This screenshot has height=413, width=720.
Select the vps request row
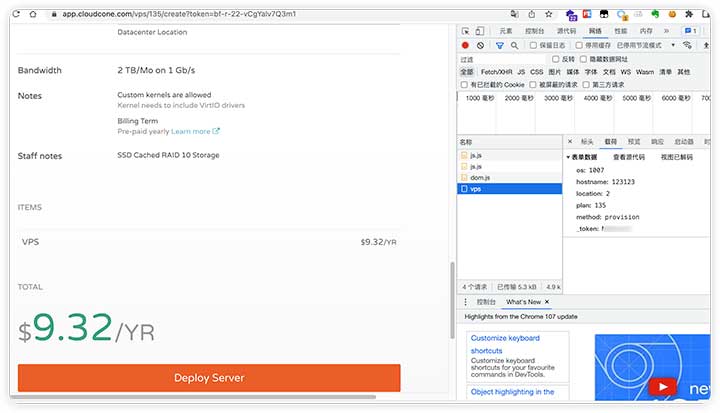[509, 189]
